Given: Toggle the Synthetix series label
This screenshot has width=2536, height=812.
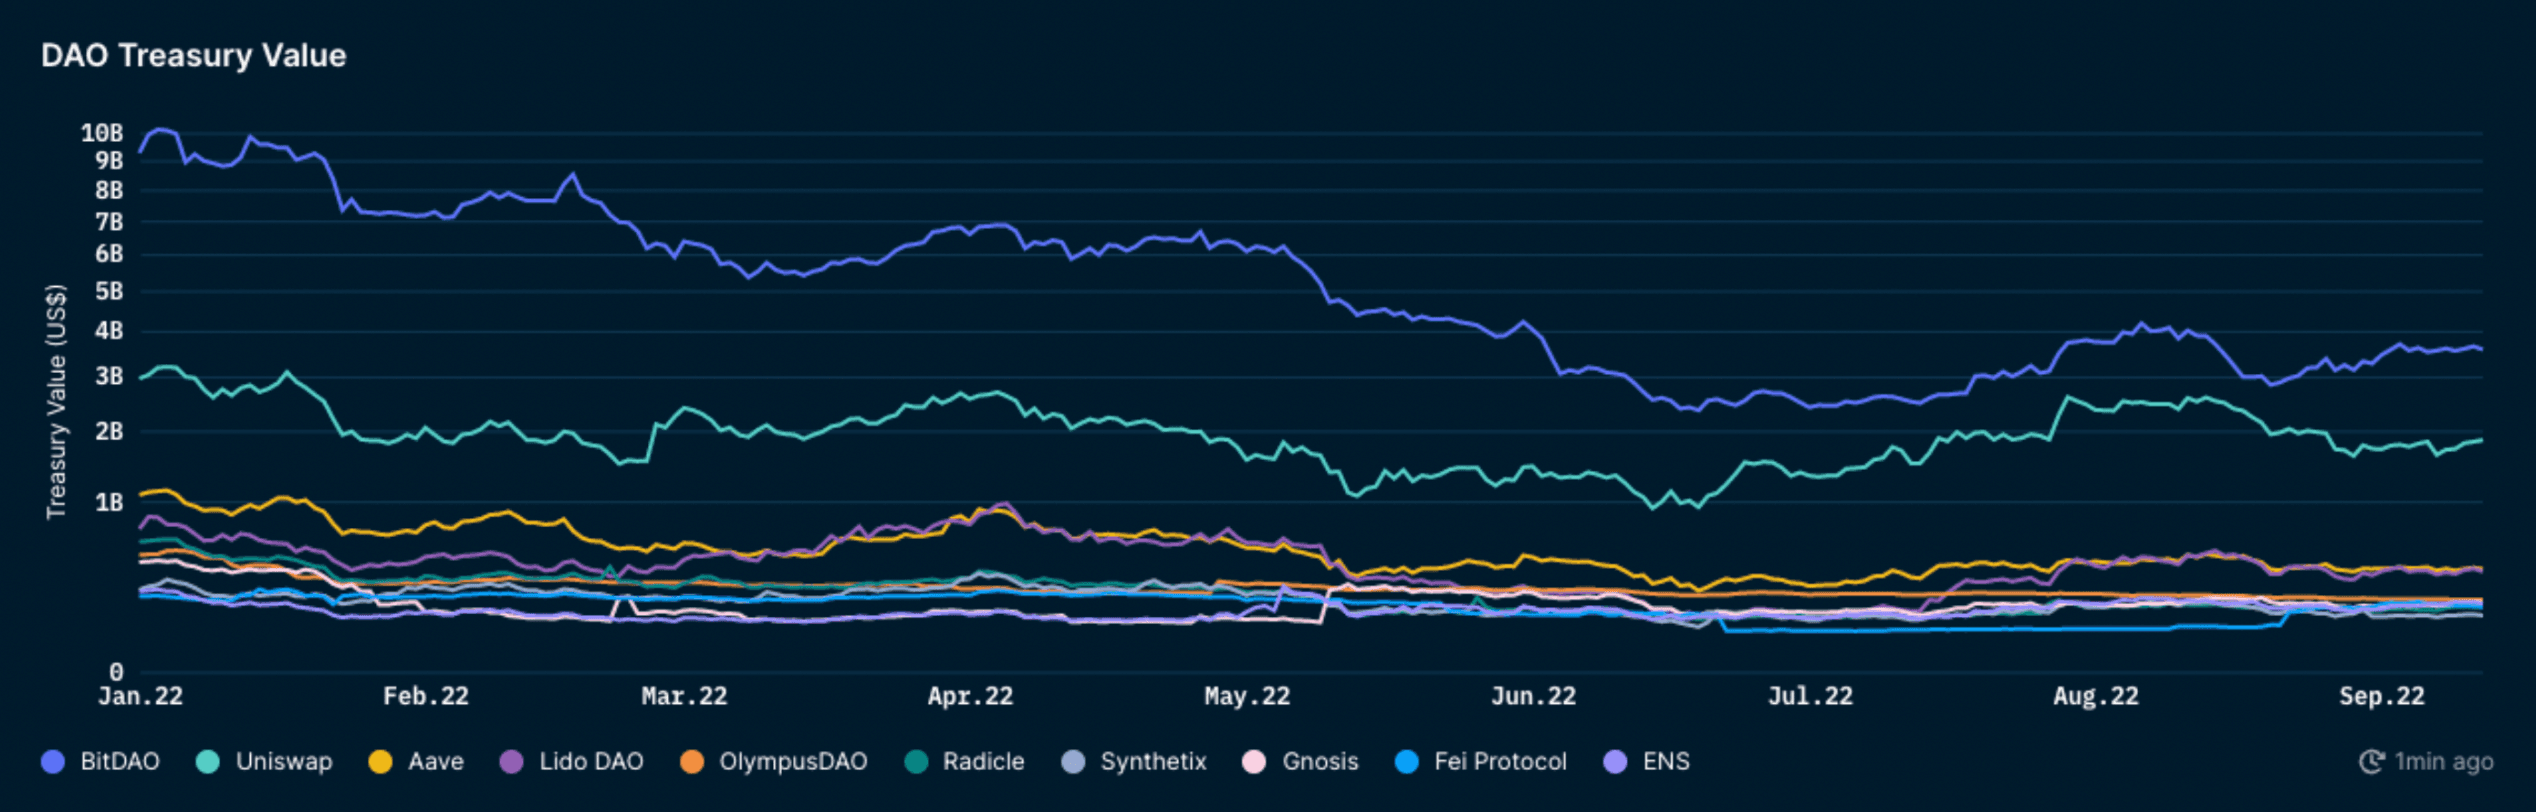Looking at the screenshot, I should (1153, 762).
